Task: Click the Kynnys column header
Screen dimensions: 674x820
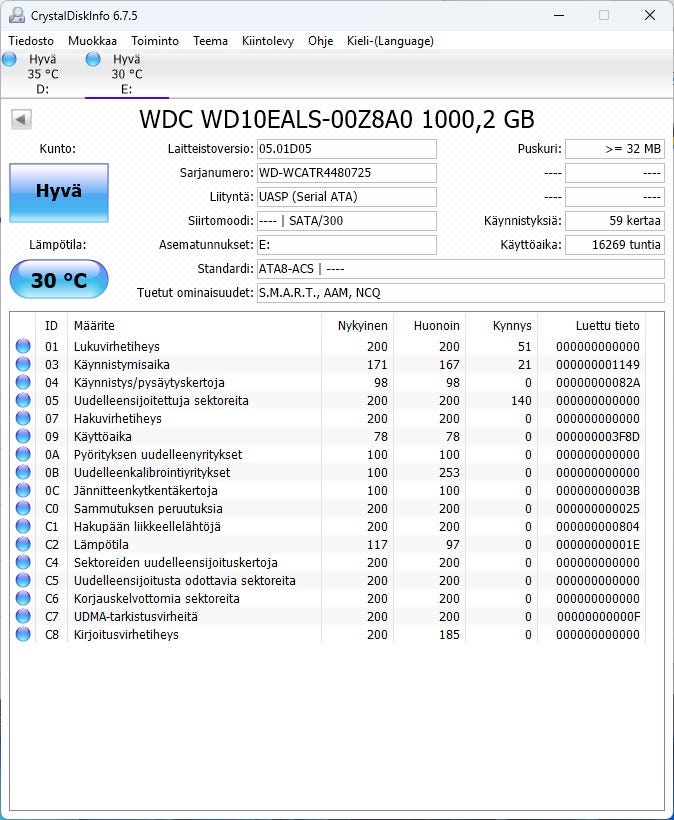Action: coord(501,325)
